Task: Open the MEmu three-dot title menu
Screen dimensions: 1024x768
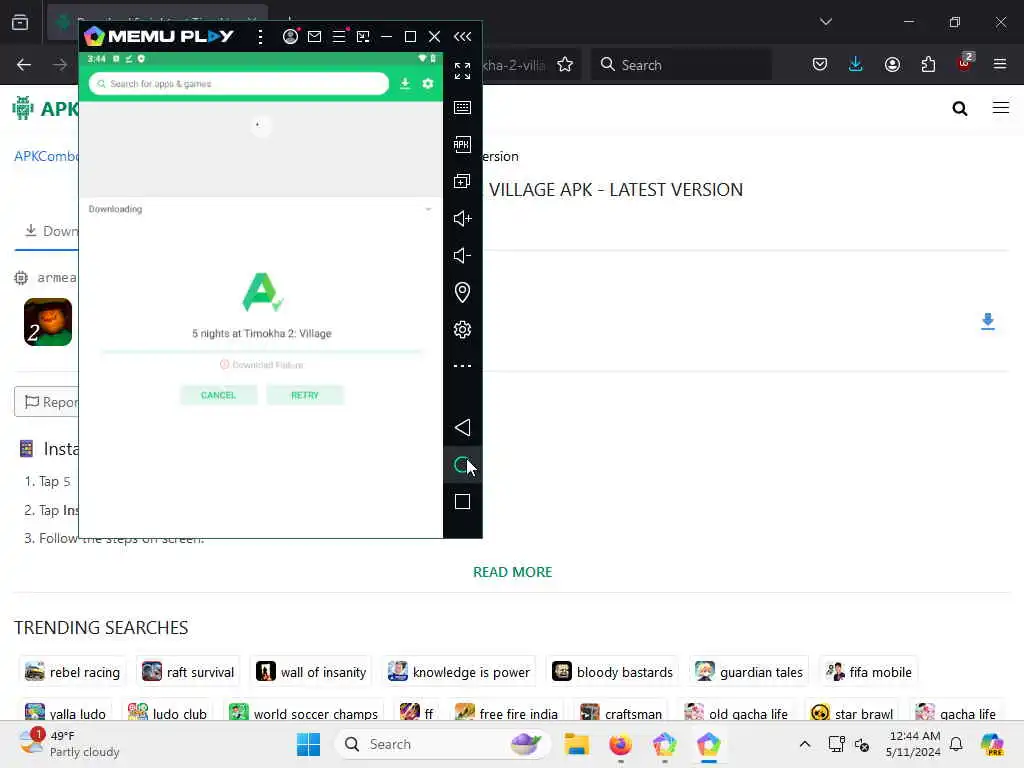Action: (x=261, y=37)
